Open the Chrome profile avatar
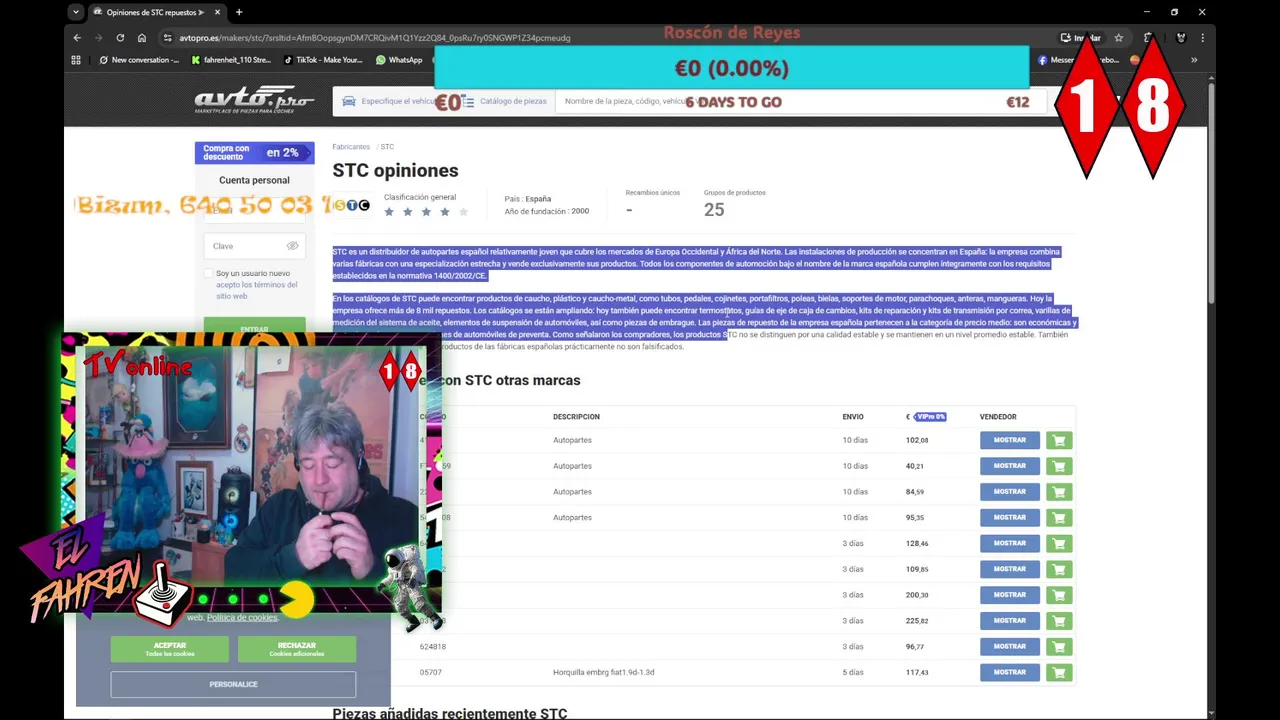 click(x=1181, y=38)
